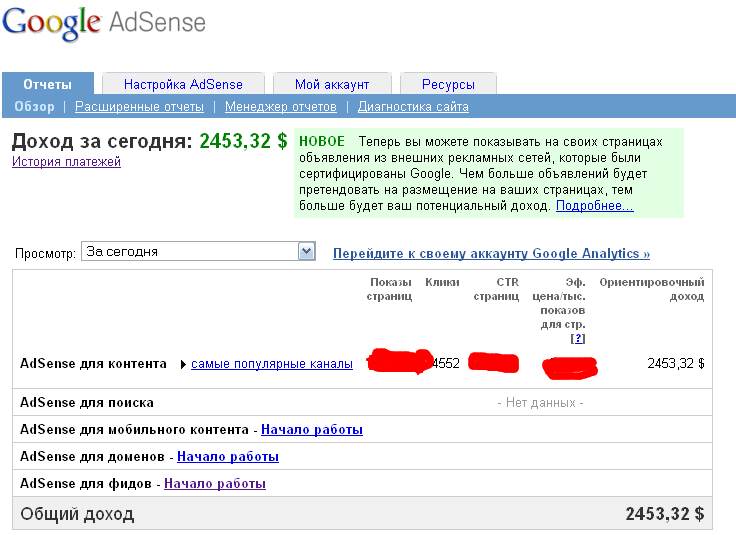Click the Нет данных text
736x535 pixels.
click(540, 403)
